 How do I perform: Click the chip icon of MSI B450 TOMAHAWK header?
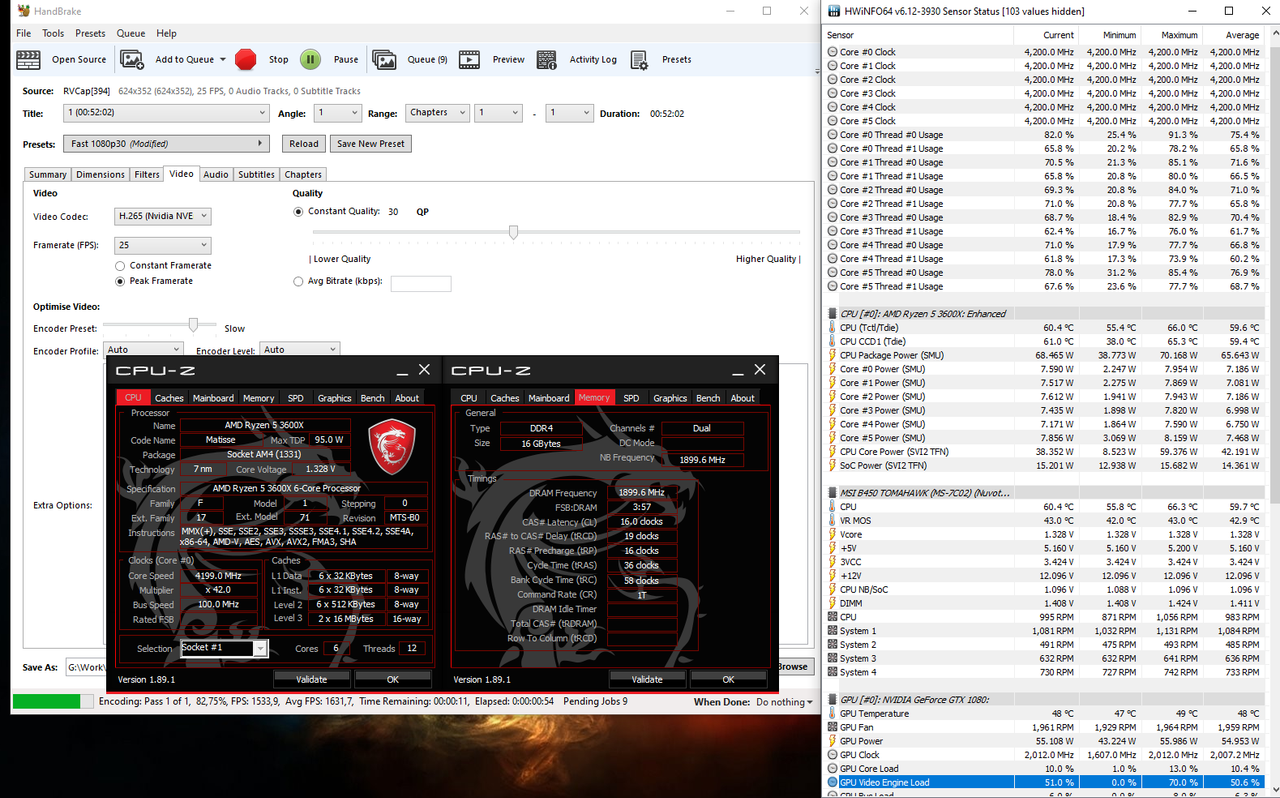[x=833, y=493]
